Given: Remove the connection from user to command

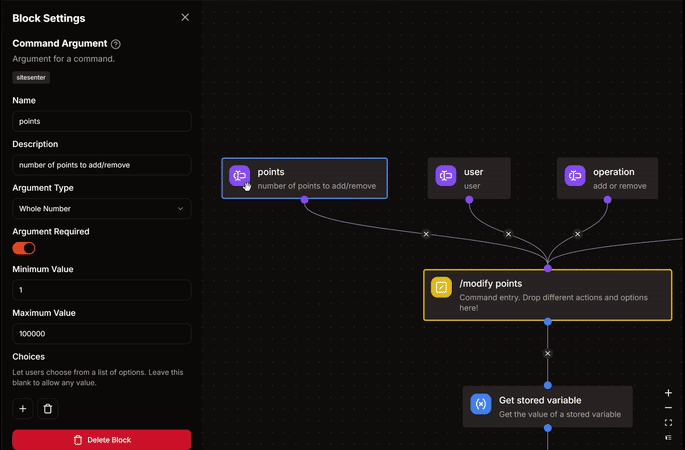Looking at the screenshot, I should pyautogui.click(x=508, y=234).
